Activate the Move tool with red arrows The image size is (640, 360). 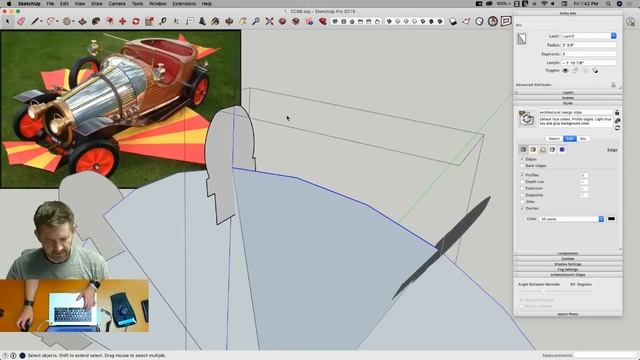point(122,21)
